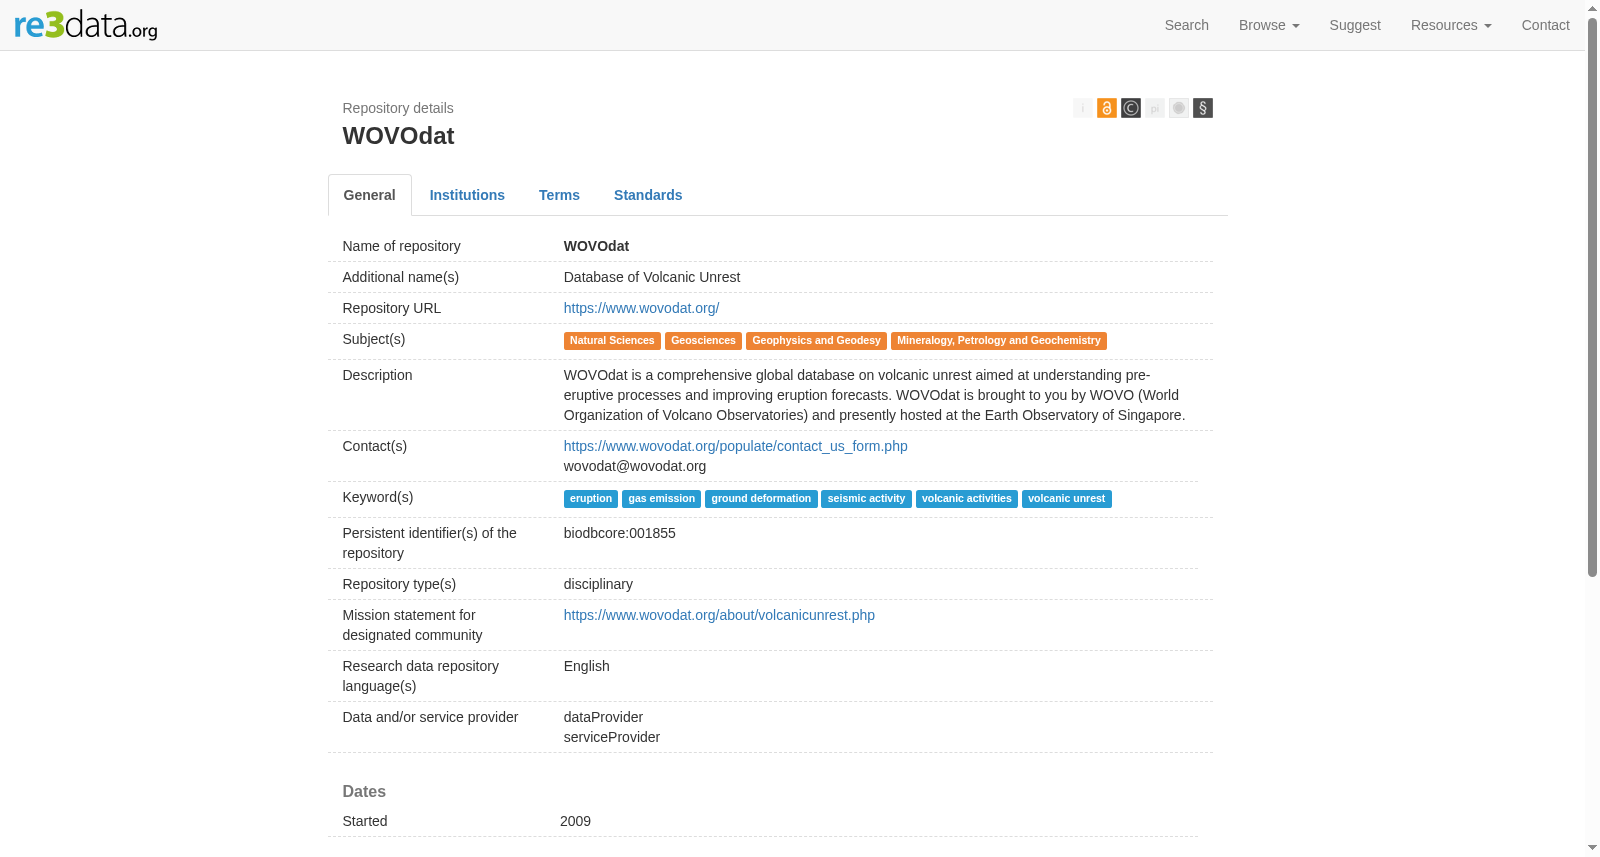Viewport: 1600px width, 857px height.
Task: Switch to the Terms tab
Action: tap(559, 195)
